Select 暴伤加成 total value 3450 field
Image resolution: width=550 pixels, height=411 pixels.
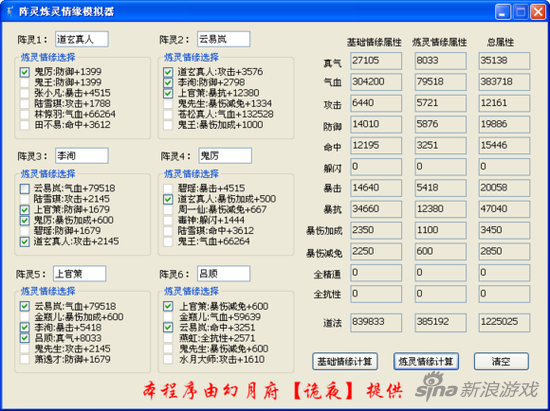coord(504,230)
